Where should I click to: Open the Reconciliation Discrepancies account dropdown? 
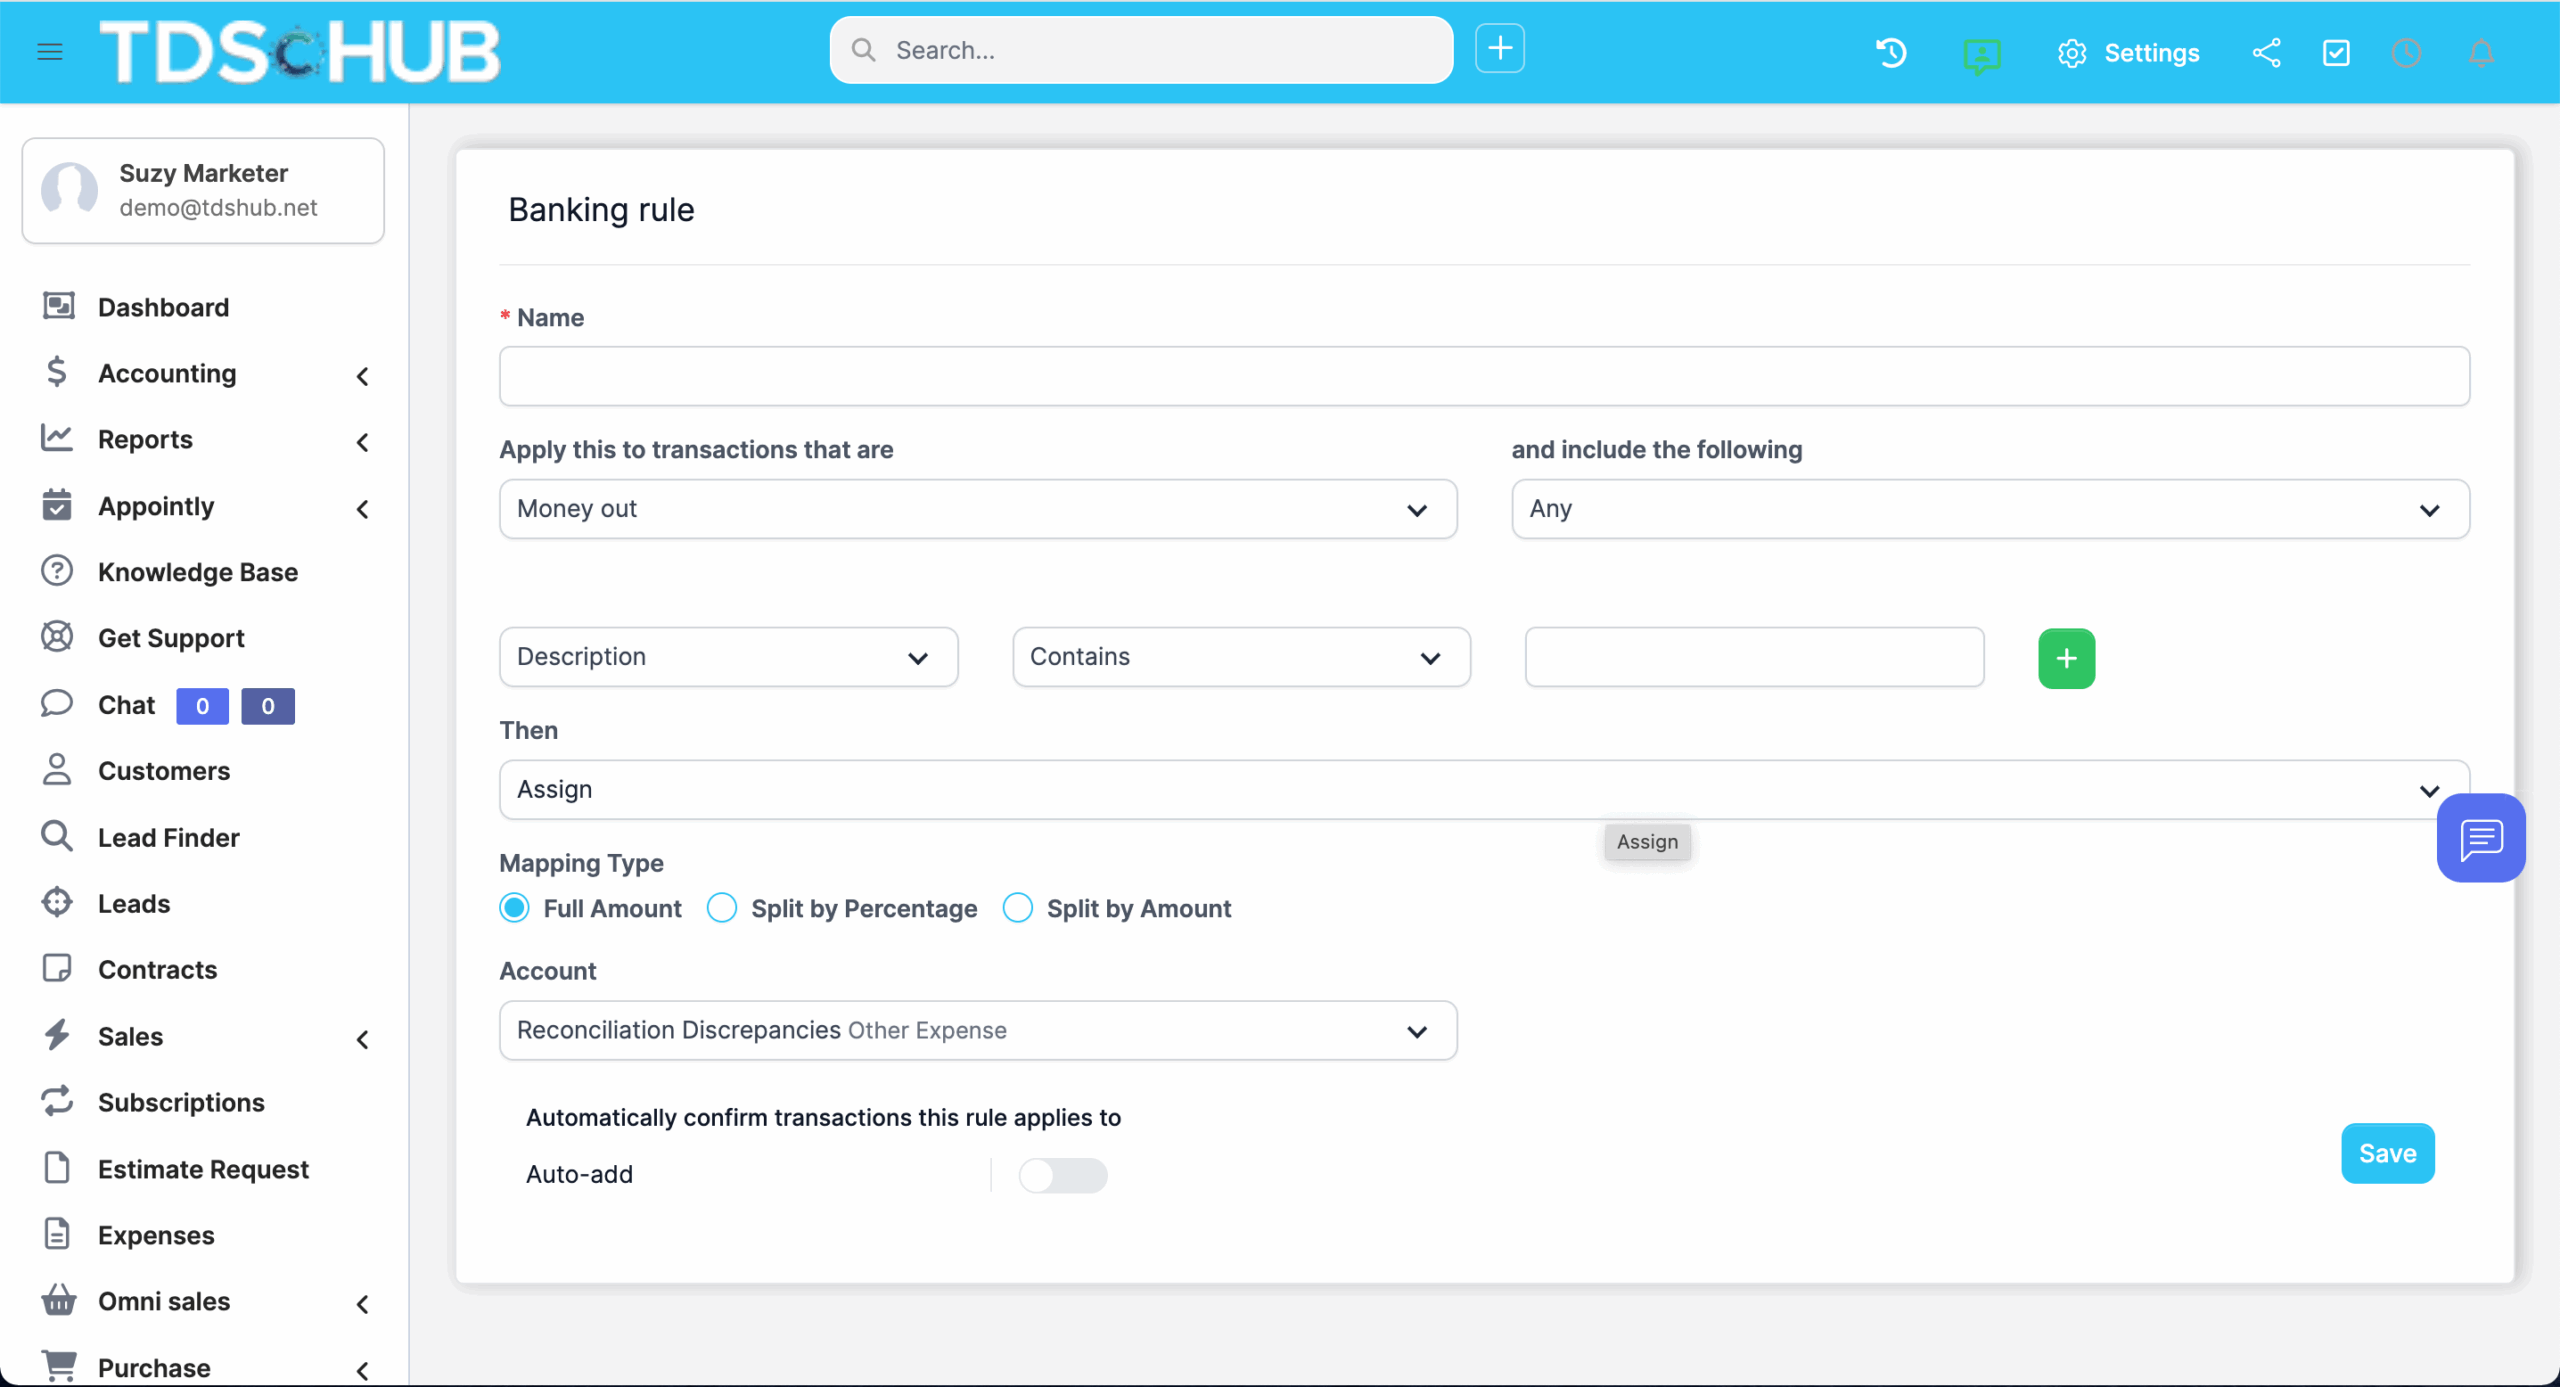[x=977, y=1030]
